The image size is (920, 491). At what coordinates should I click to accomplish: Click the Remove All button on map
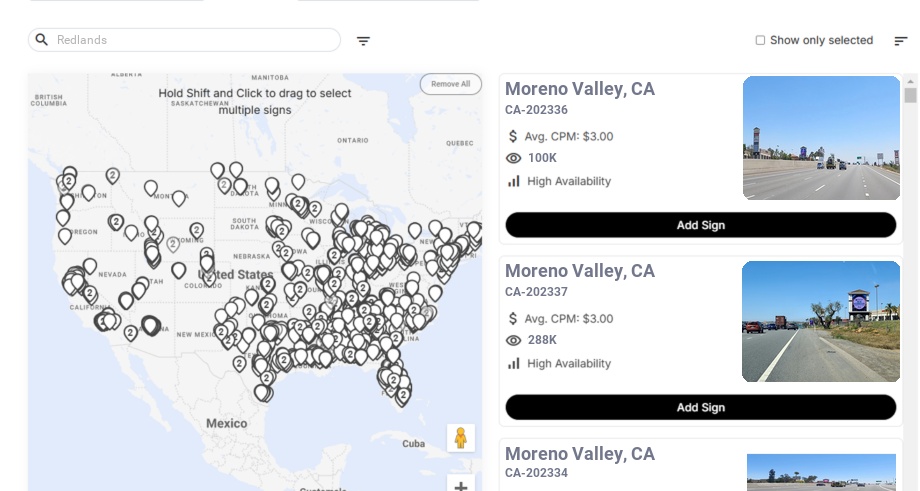[450, 84]
